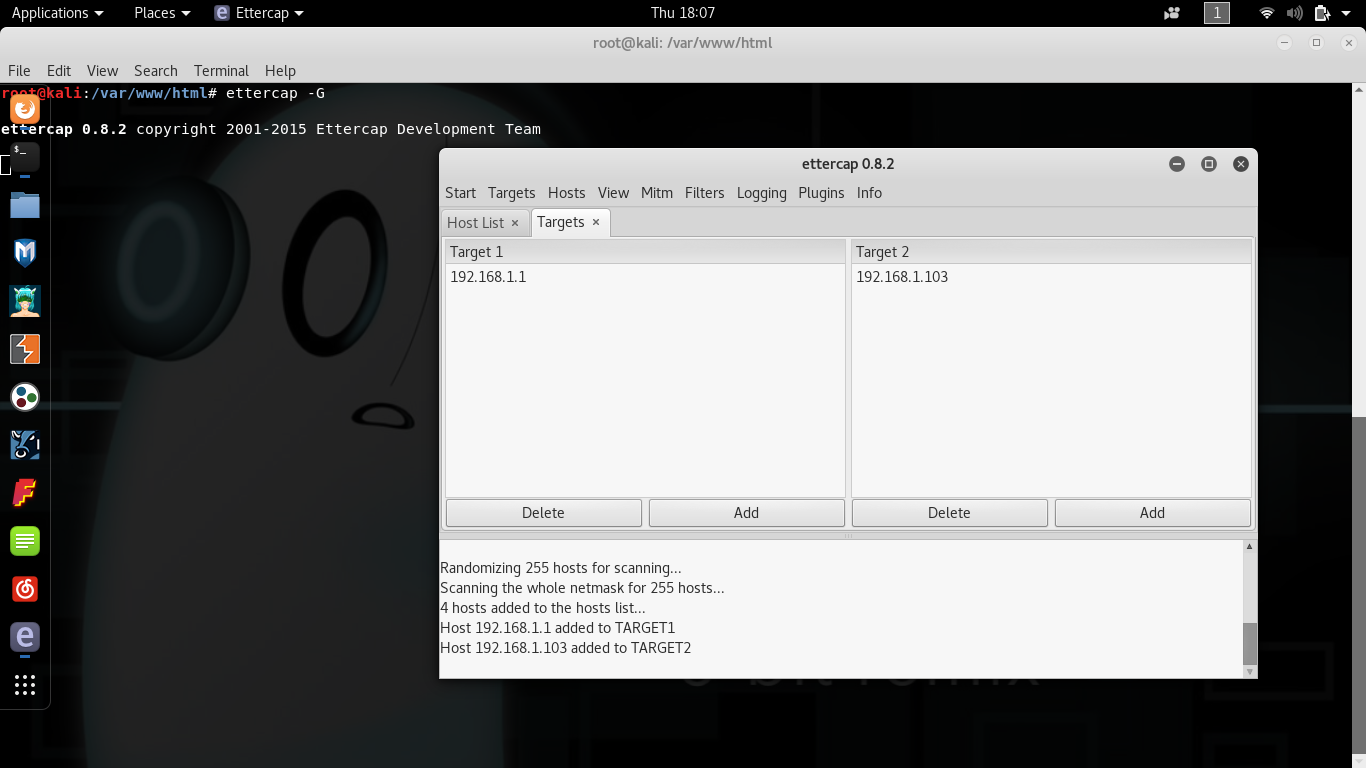
Task: Click Delete button under Target 1
Action: point(543,513)
